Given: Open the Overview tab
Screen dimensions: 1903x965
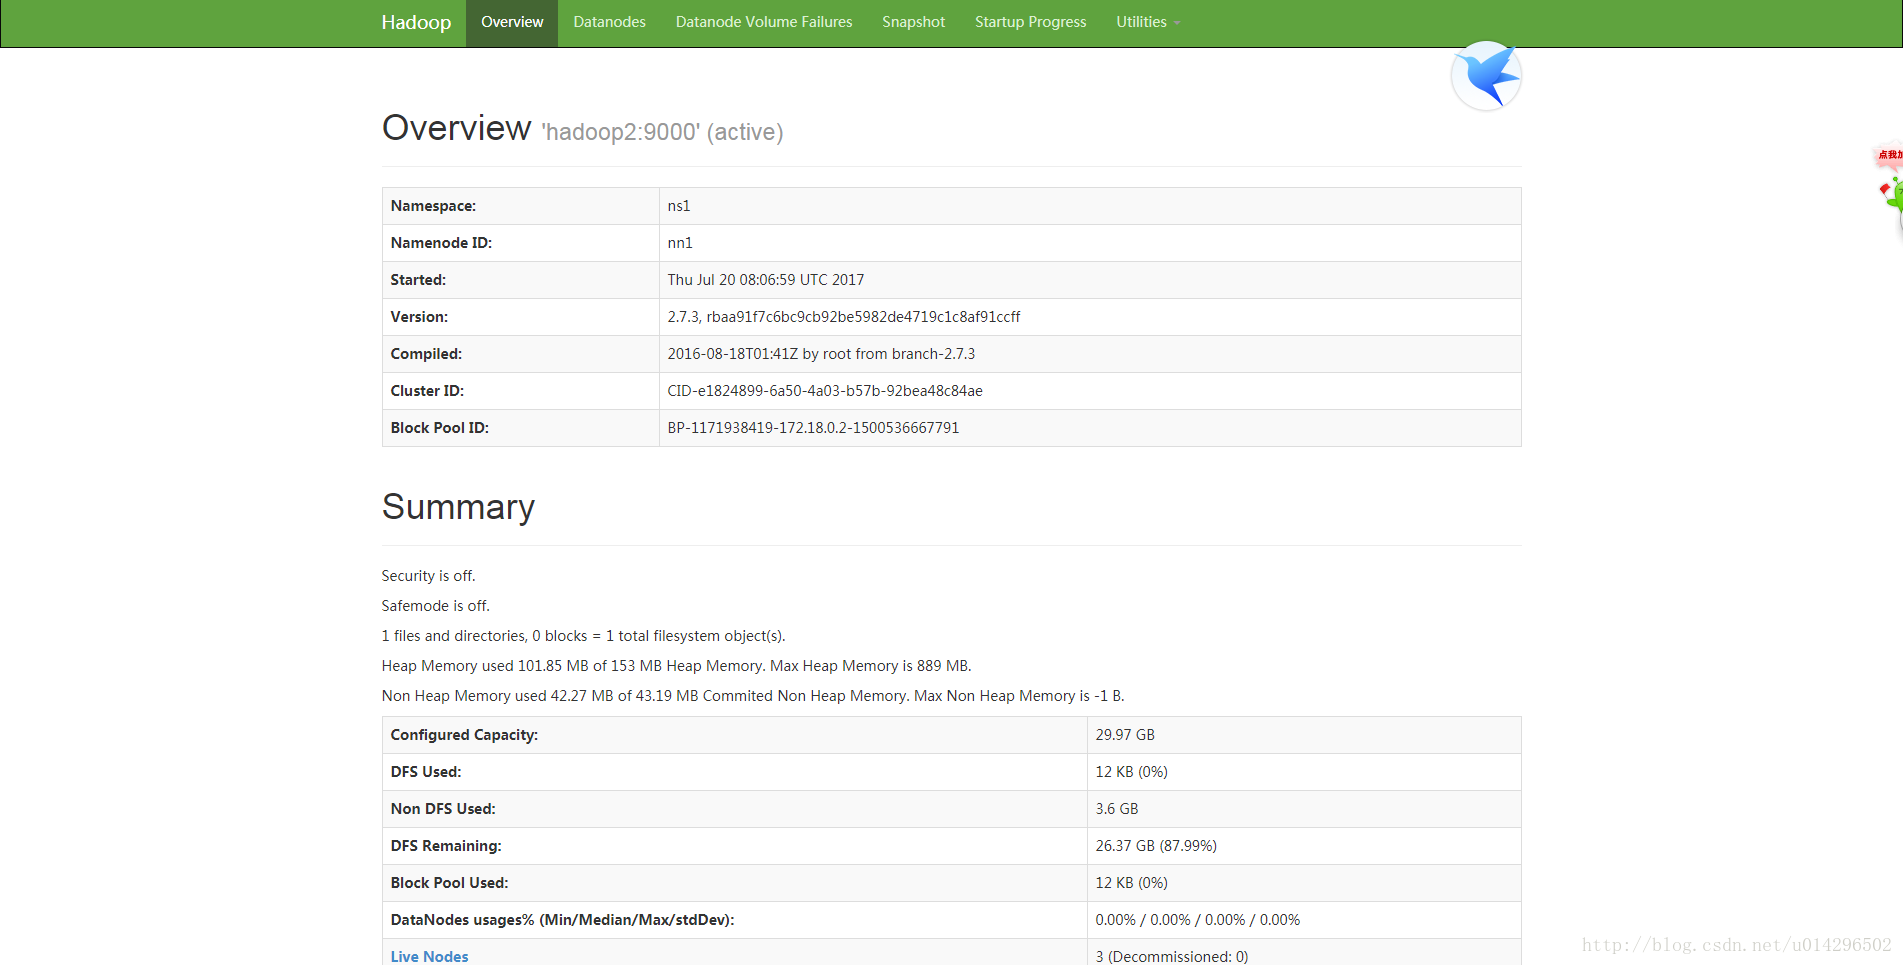Looking at the screenshot, I should point(512,22).
